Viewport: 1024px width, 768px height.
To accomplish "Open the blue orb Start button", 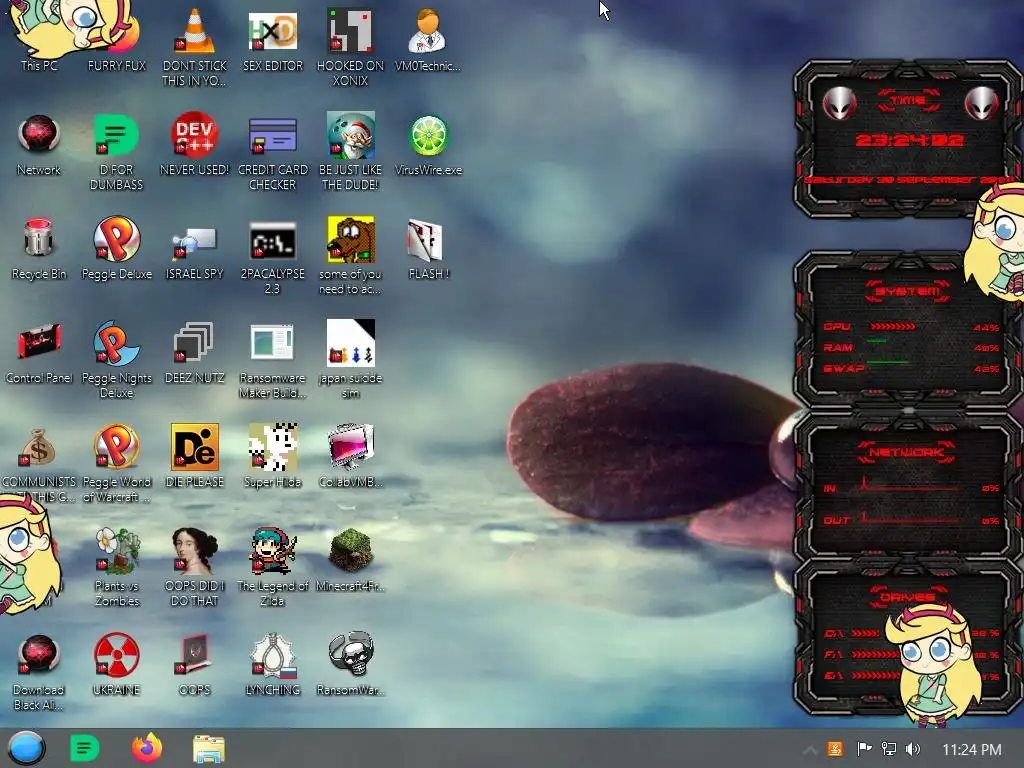I will tap(26, 748).
